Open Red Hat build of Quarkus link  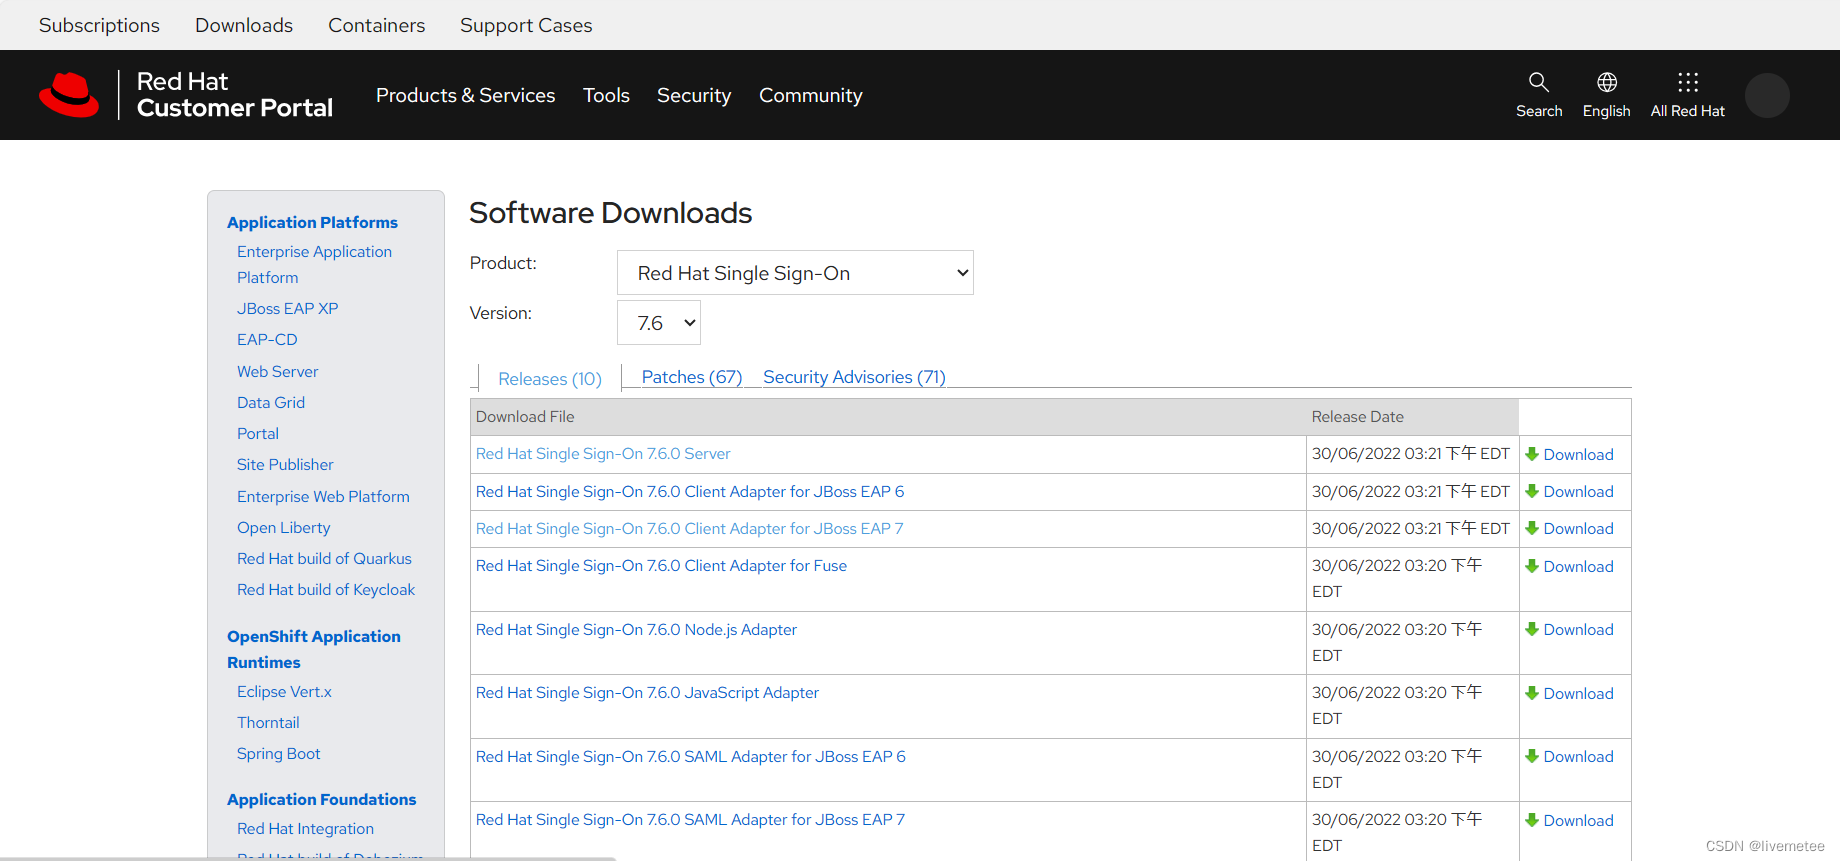pos(324,558)
